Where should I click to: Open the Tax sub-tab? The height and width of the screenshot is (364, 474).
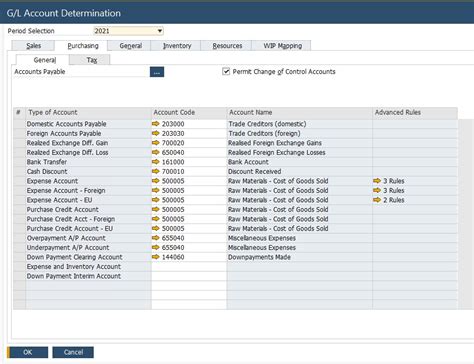coord(91,60)
